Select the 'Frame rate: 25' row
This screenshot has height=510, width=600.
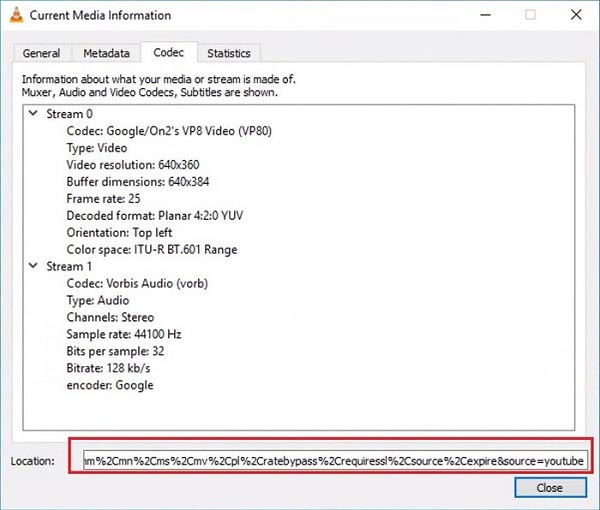coord(103,199)
